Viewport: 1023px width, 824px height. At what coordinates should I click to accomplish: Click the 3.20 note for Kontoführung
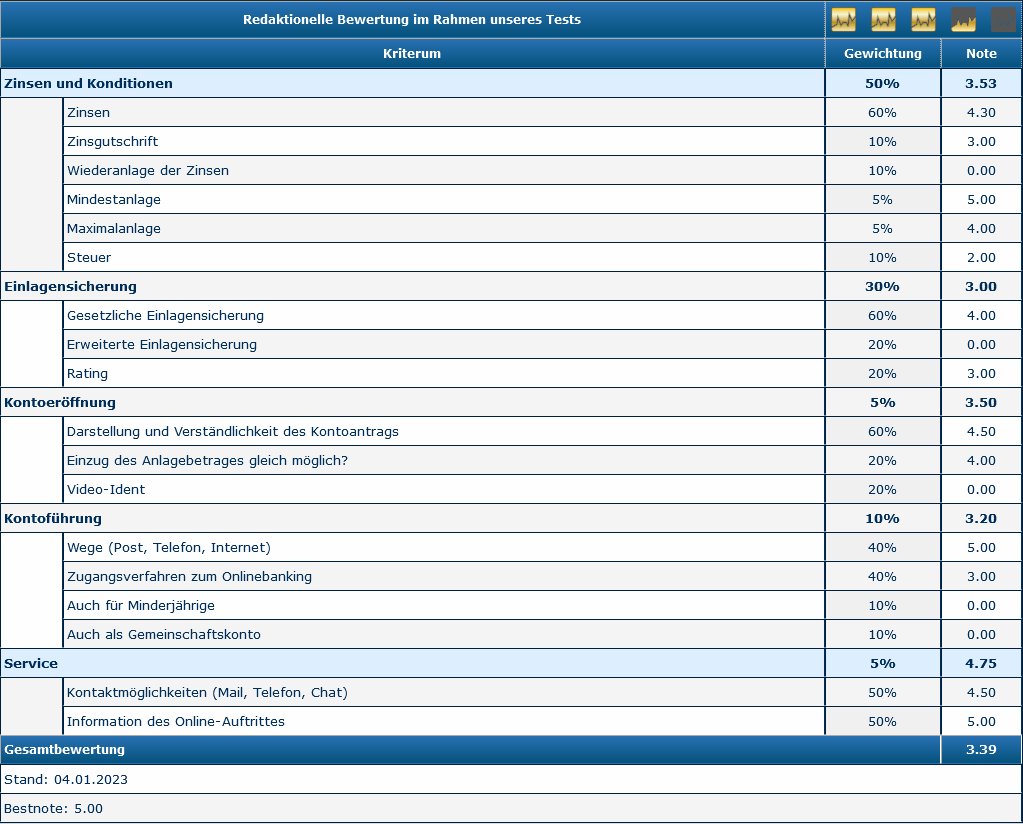coord(981,519)
